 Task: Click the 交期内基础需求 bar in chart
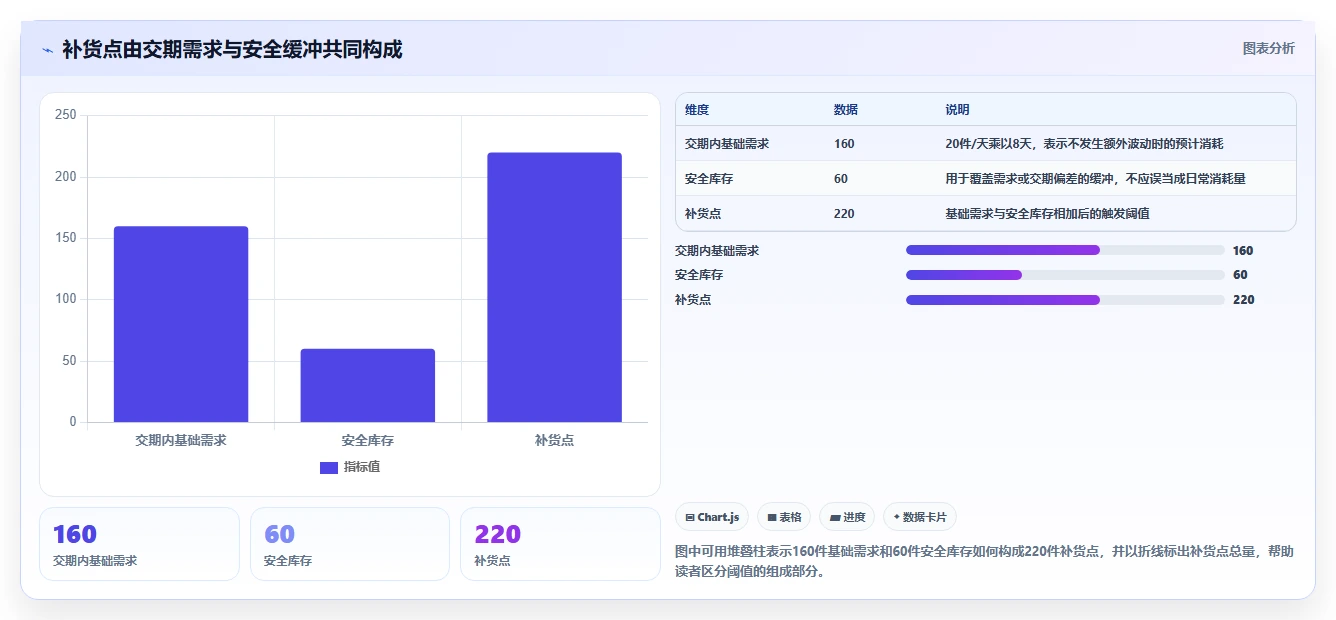[181, 324]
